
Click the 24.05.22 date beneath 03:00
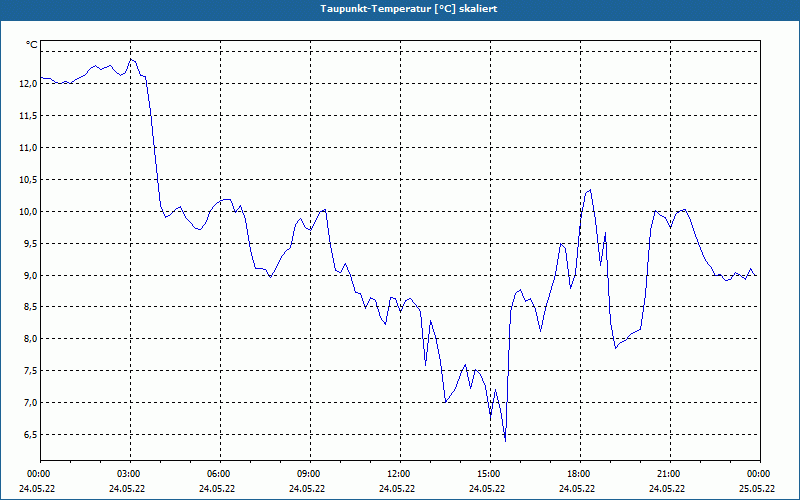point(127,489)
